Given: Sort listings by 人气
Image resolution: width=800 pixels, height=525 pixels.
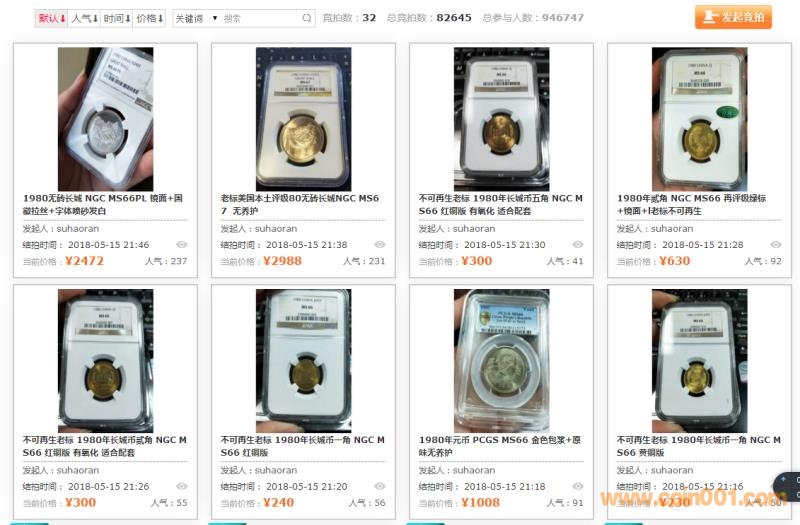Looking at the screenshot, I should click(84, 18).
